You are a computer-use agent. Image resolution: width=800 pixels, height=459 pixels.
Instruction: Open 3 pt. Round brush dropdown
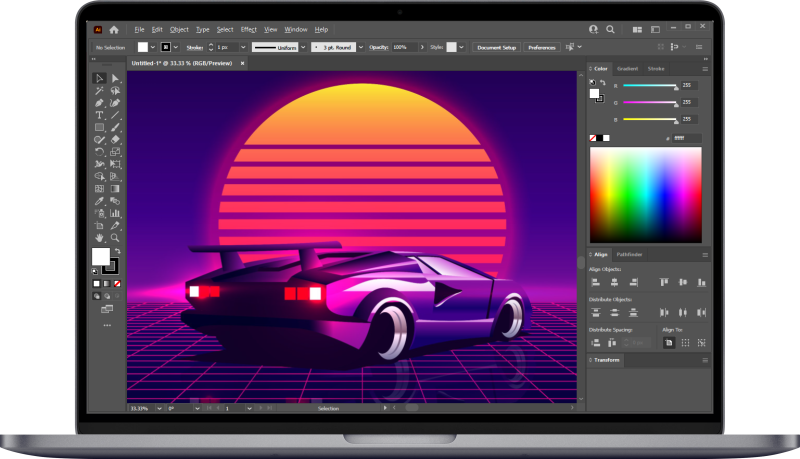pyautogui.click(x=361, y=47)
